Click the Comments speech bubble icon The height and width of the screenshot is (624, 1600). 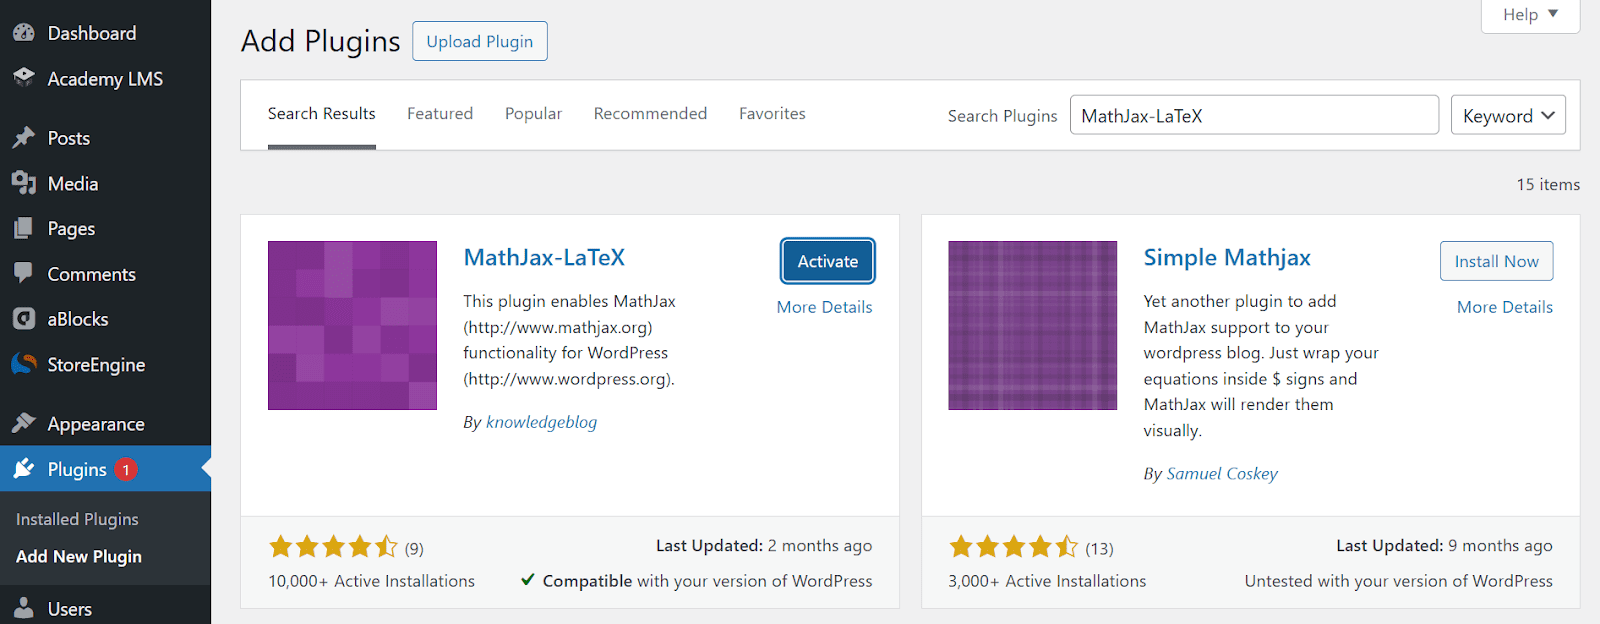click(24, 273)
